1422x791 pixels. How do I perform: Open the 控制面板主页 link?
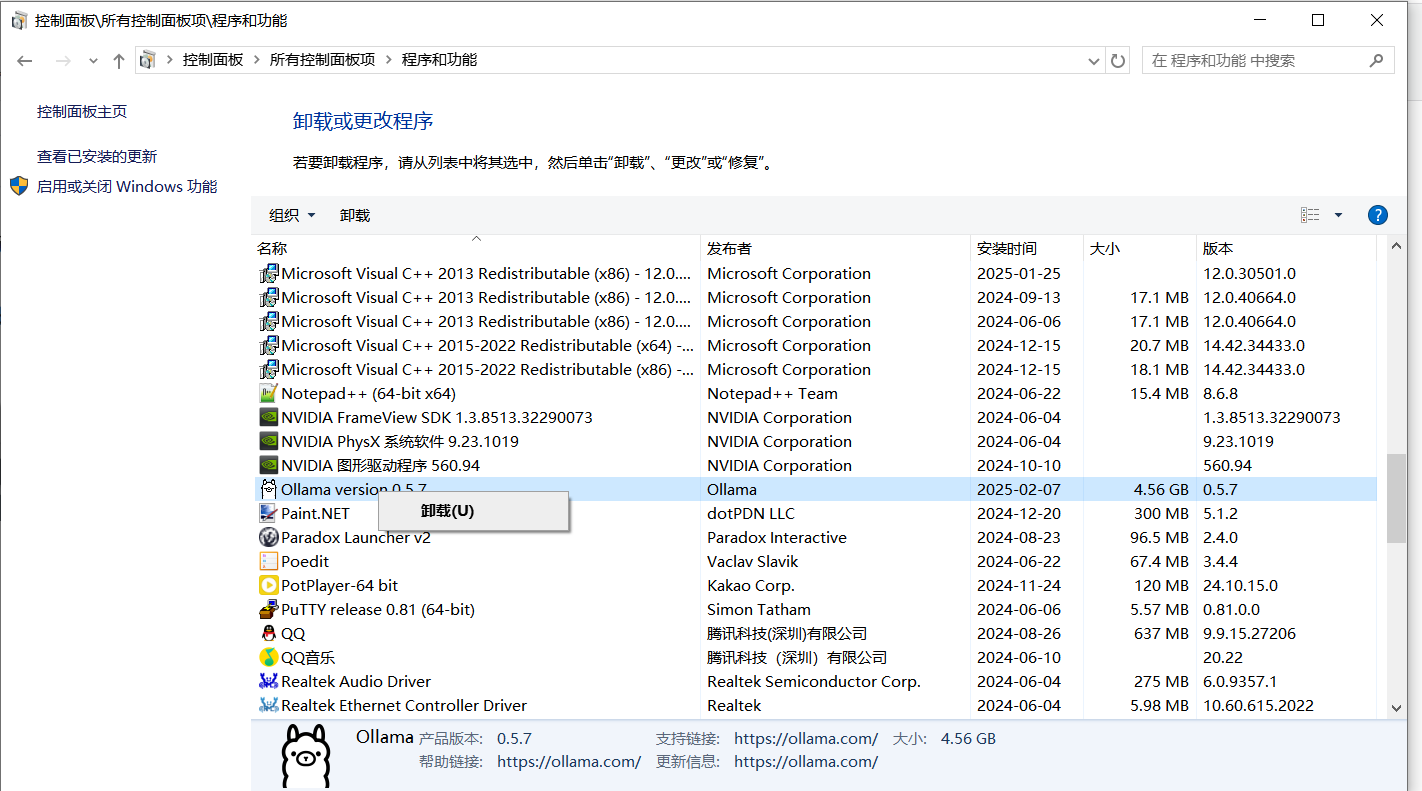pyautogui.click(x=82, y=112)
